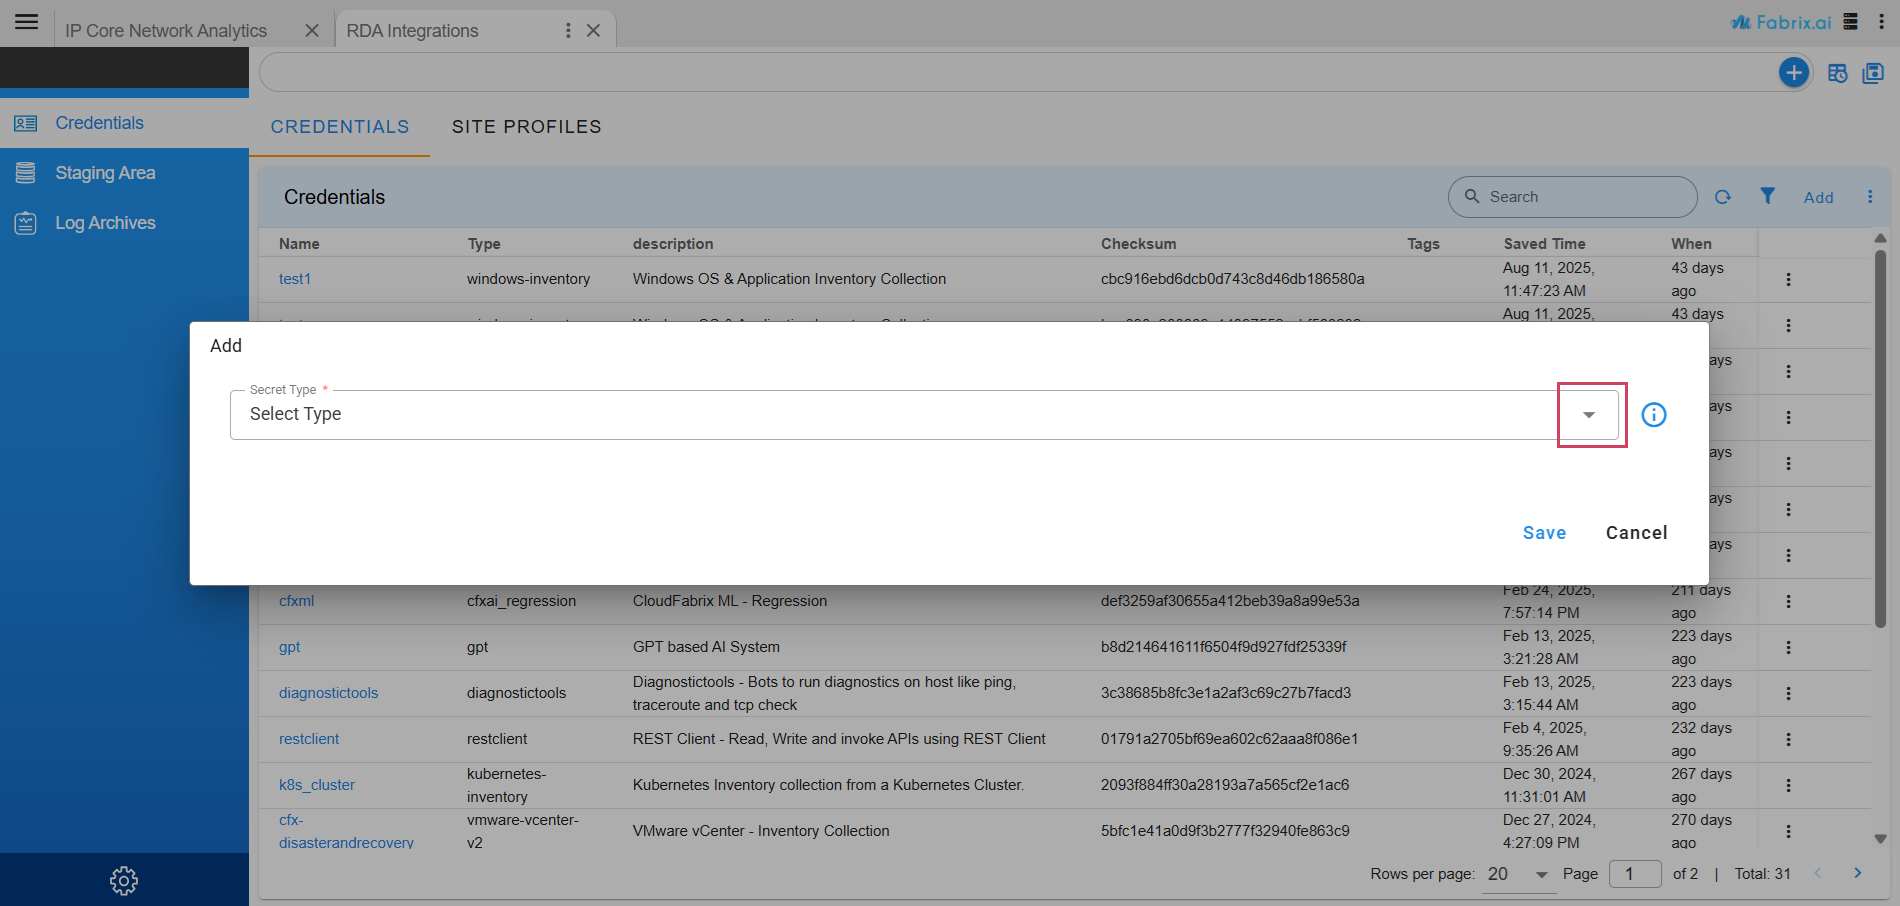Click the Page number input field
The height and width of the screenshot is (906, 1900).
(x=1635, y=874)
